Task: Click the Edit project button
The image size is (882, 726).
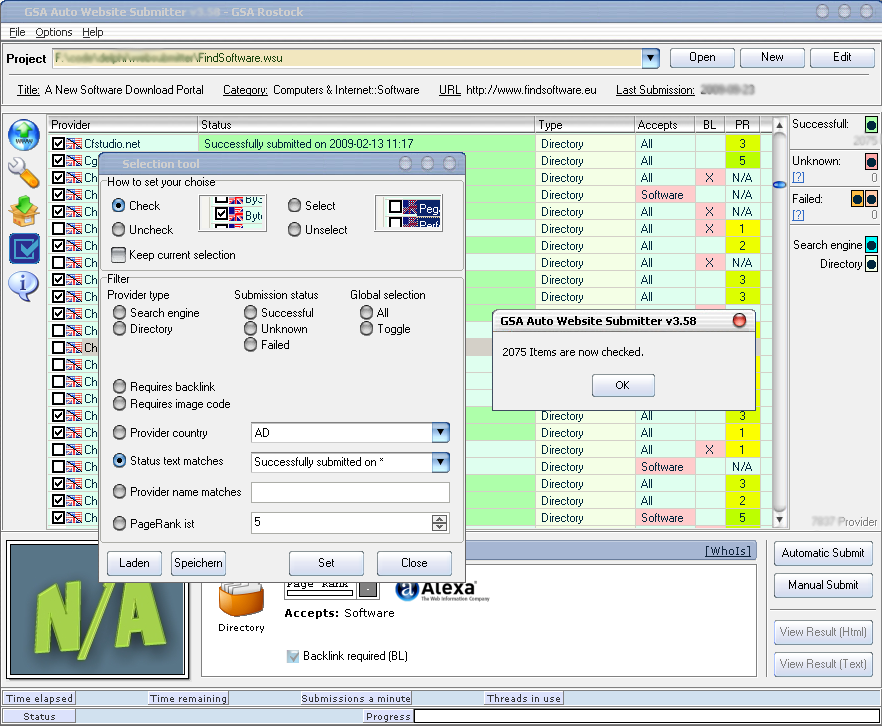Action: pyautogui.click(x=842, y=57)
